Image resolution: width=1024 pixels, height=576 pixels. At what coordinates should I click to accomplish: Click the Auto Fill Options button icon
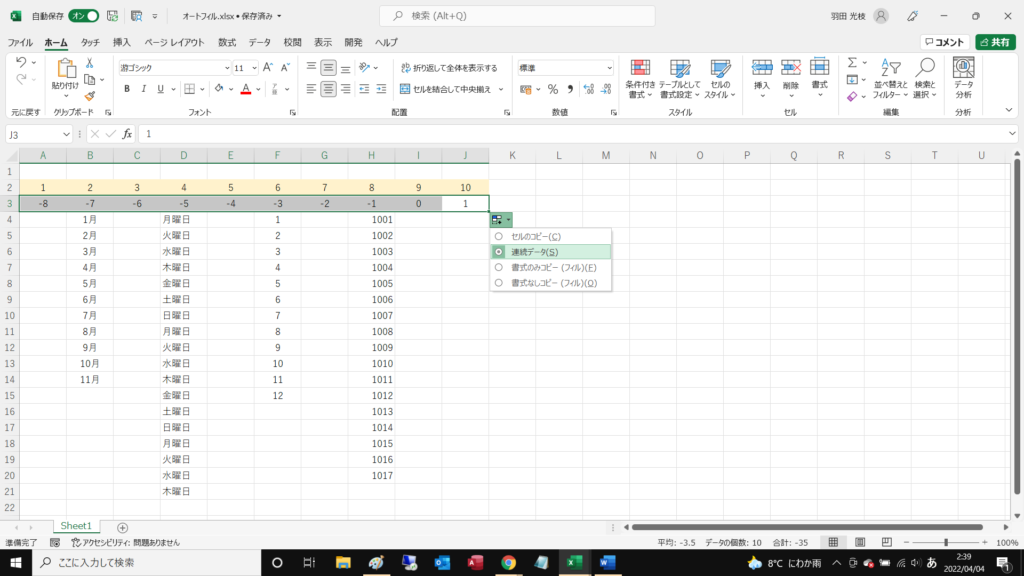click(x=501, y=220)
